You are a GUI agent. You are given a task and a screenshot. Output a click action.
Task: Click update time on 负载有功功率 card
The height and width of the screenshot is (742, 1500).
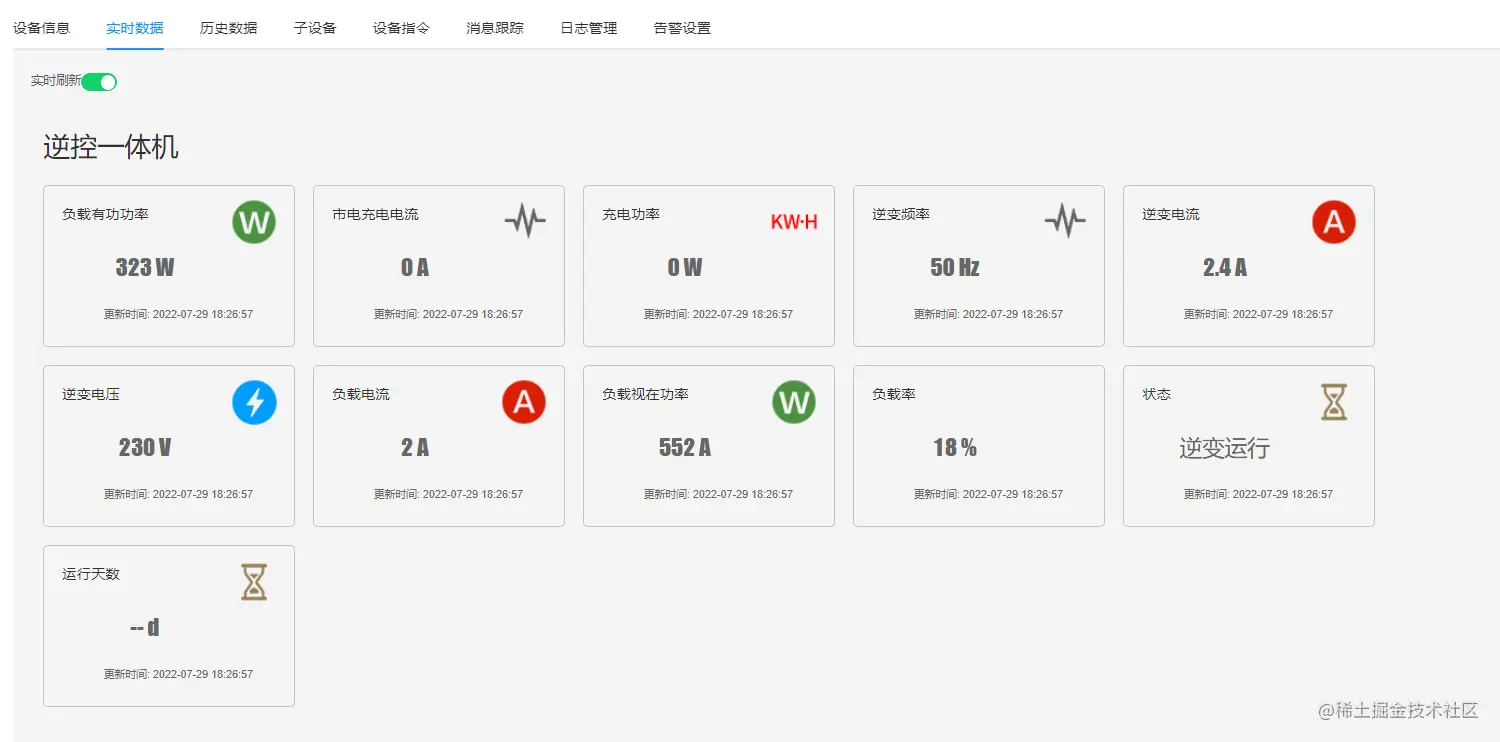(x=178, y=314)
